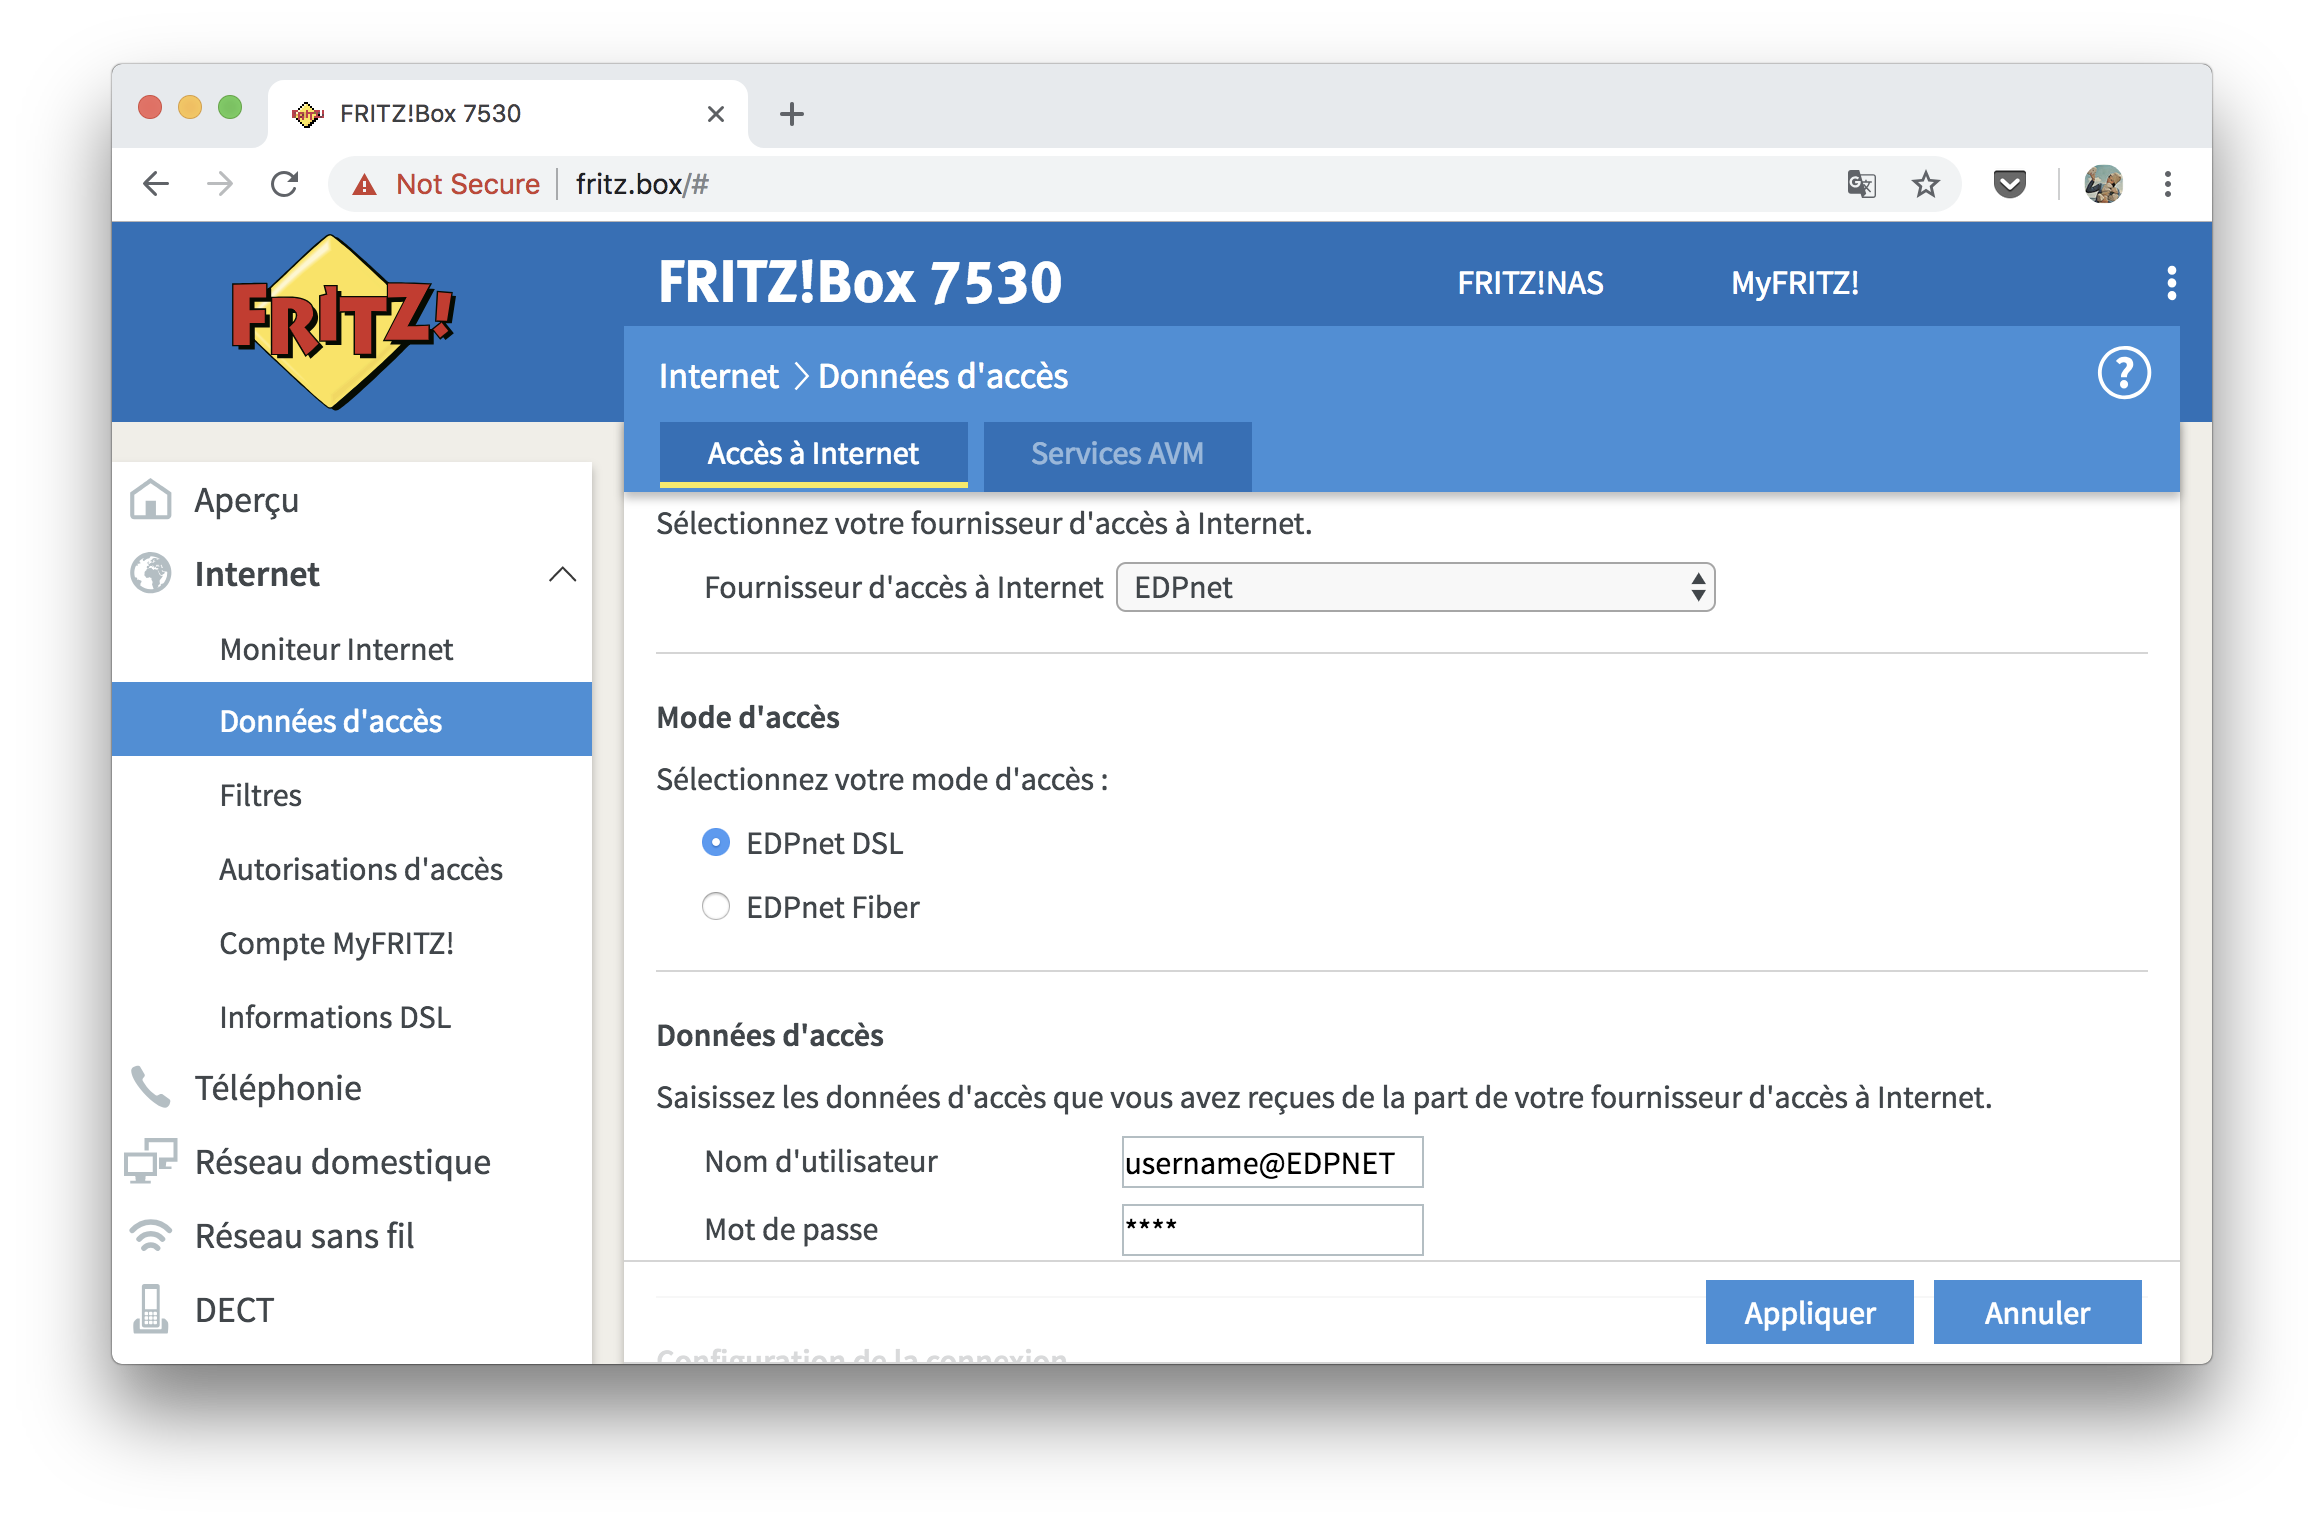
Task: Click the Internet breadcrumb link
Action: click(x=718, y=376)
